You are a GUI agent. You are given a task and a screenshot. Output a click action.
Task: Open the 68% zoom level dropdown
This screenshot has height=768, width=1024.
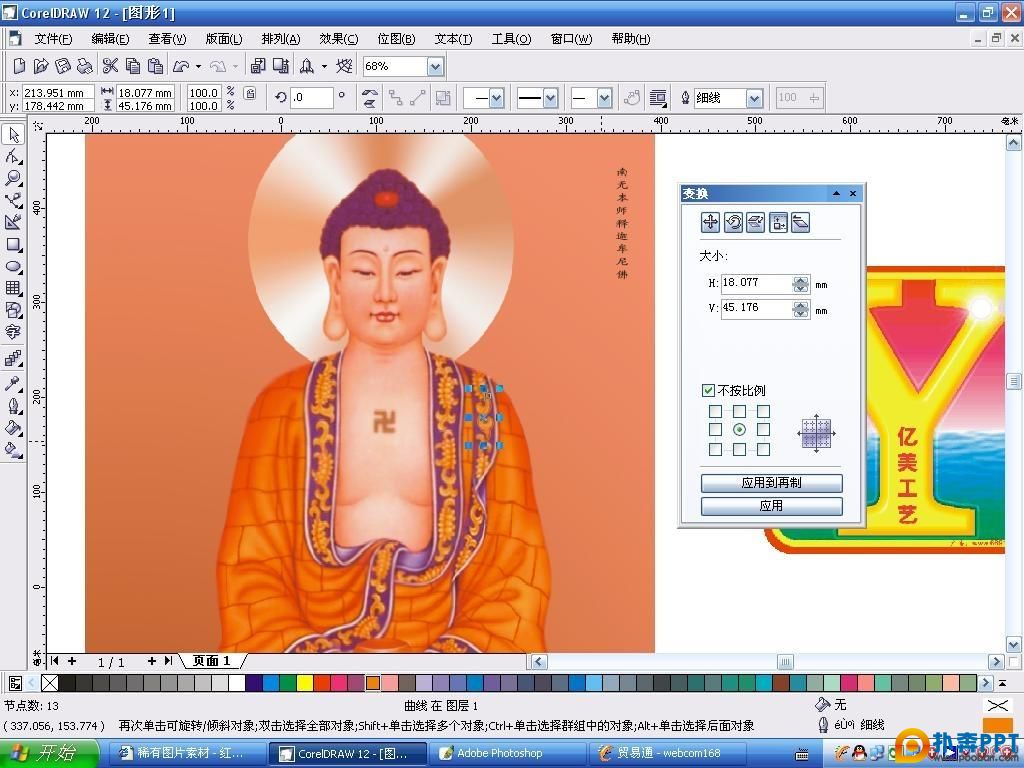click(x=436, y=66)
